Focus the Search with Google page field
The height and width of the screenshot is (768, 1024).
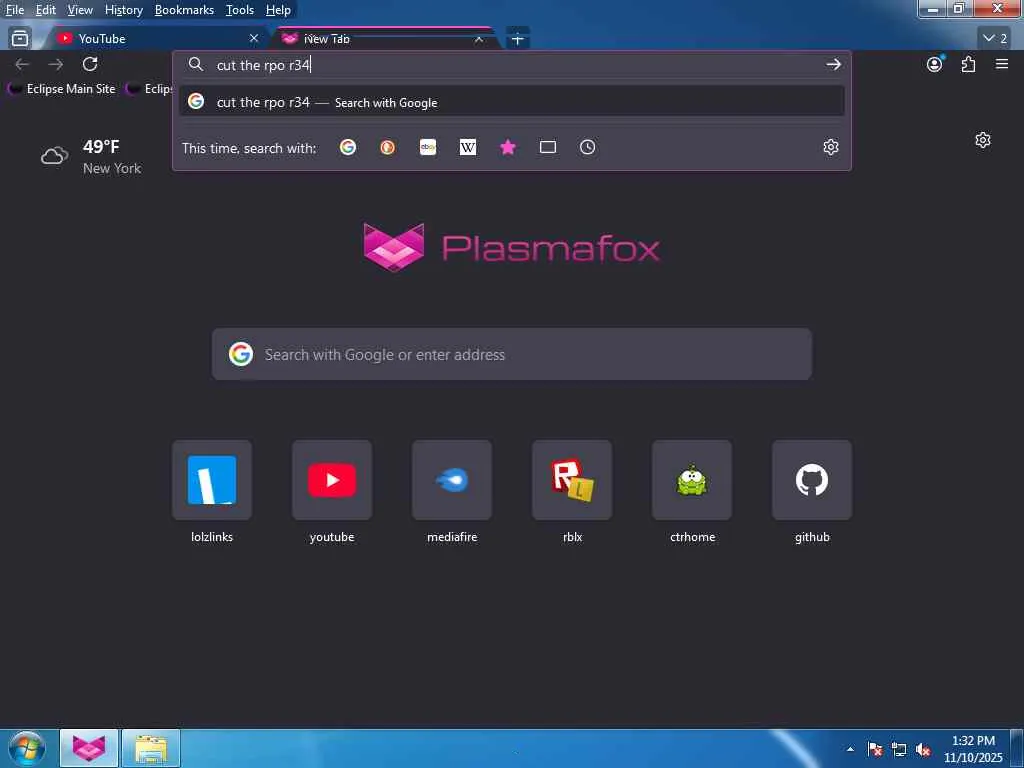[512, 354]
